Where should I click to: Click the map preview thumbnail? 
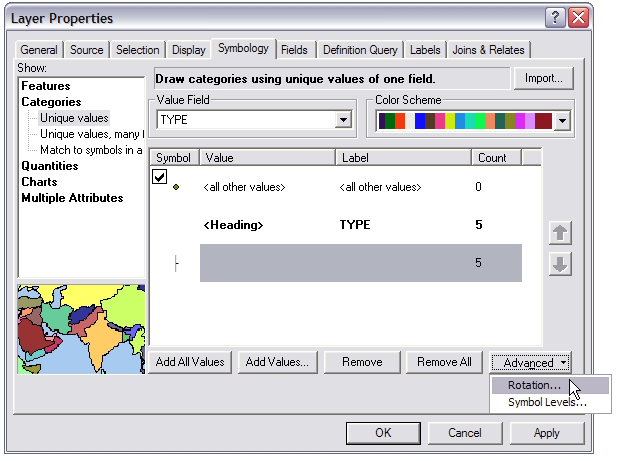(x=81, y=329)
